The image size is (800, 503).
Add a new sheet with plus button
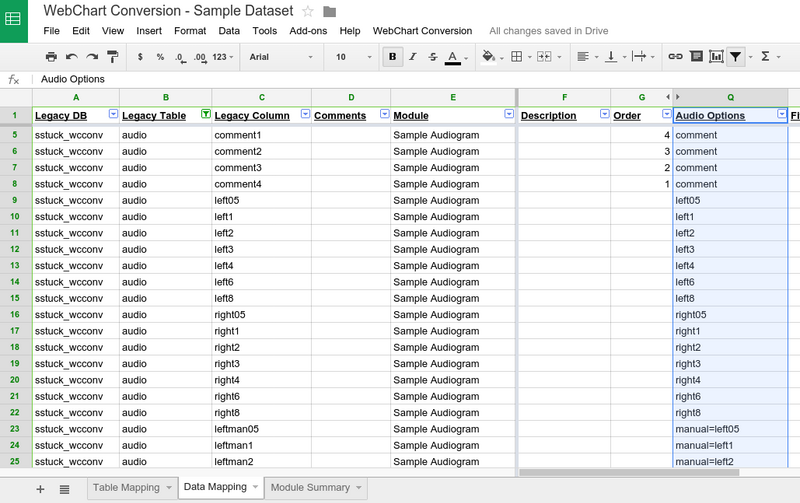point(41,489)
